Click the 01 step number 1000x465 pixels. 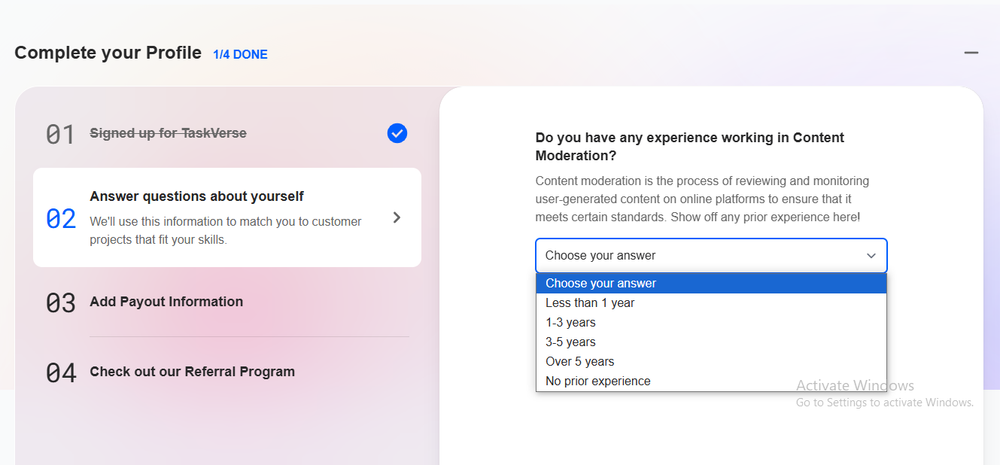click(x=61, y=134)
